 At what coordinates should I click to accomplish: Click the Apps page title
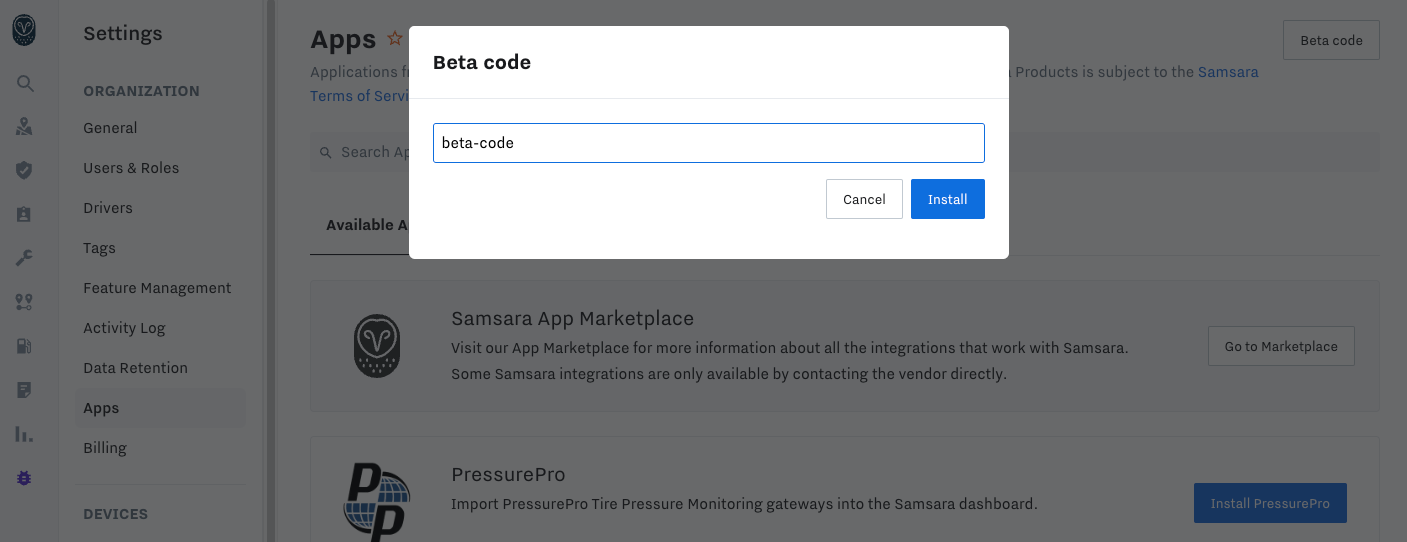[343, 39]
